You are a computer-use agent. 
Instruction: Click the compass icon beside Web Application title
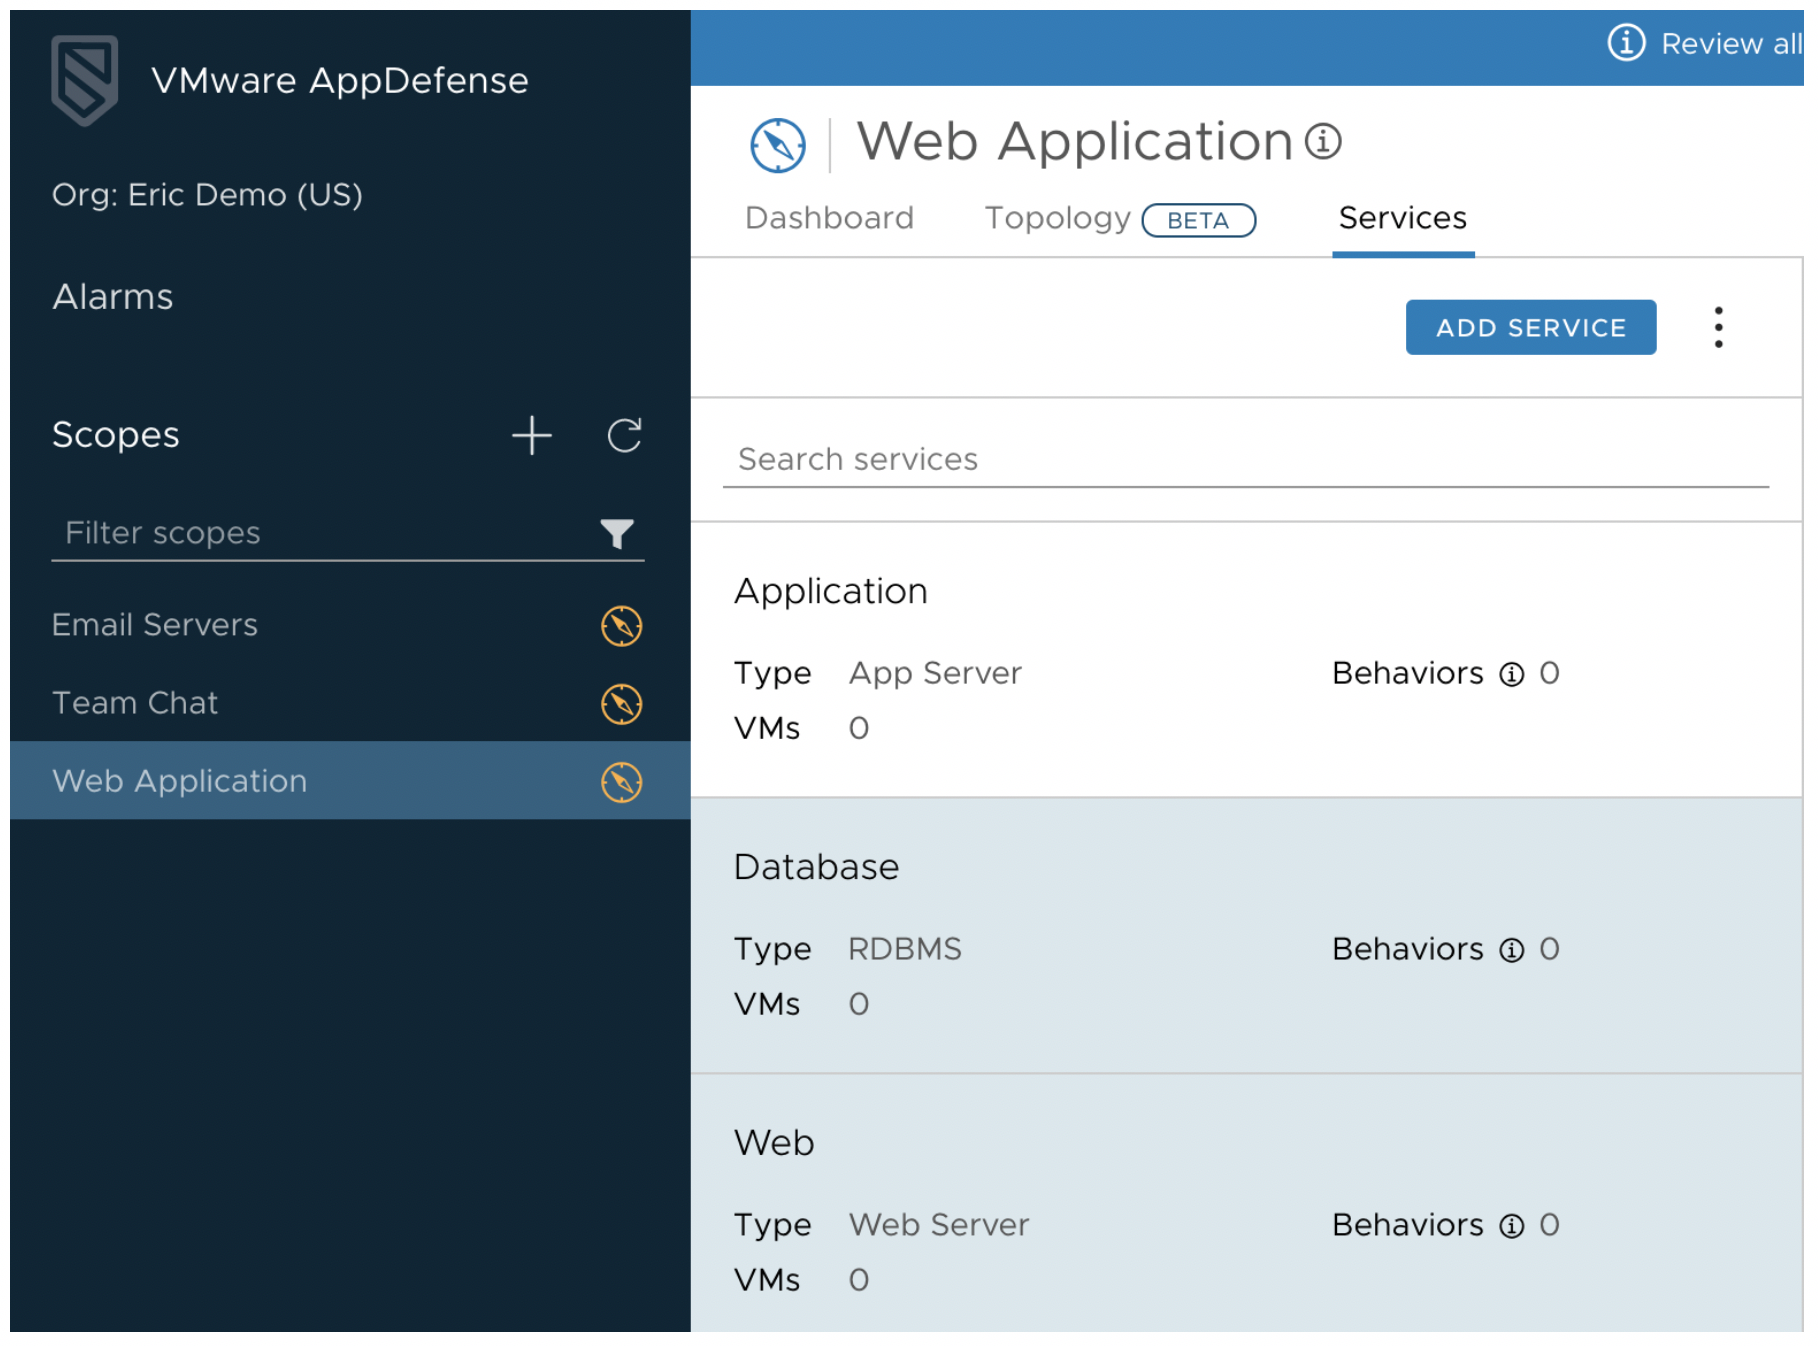[778, 143]
